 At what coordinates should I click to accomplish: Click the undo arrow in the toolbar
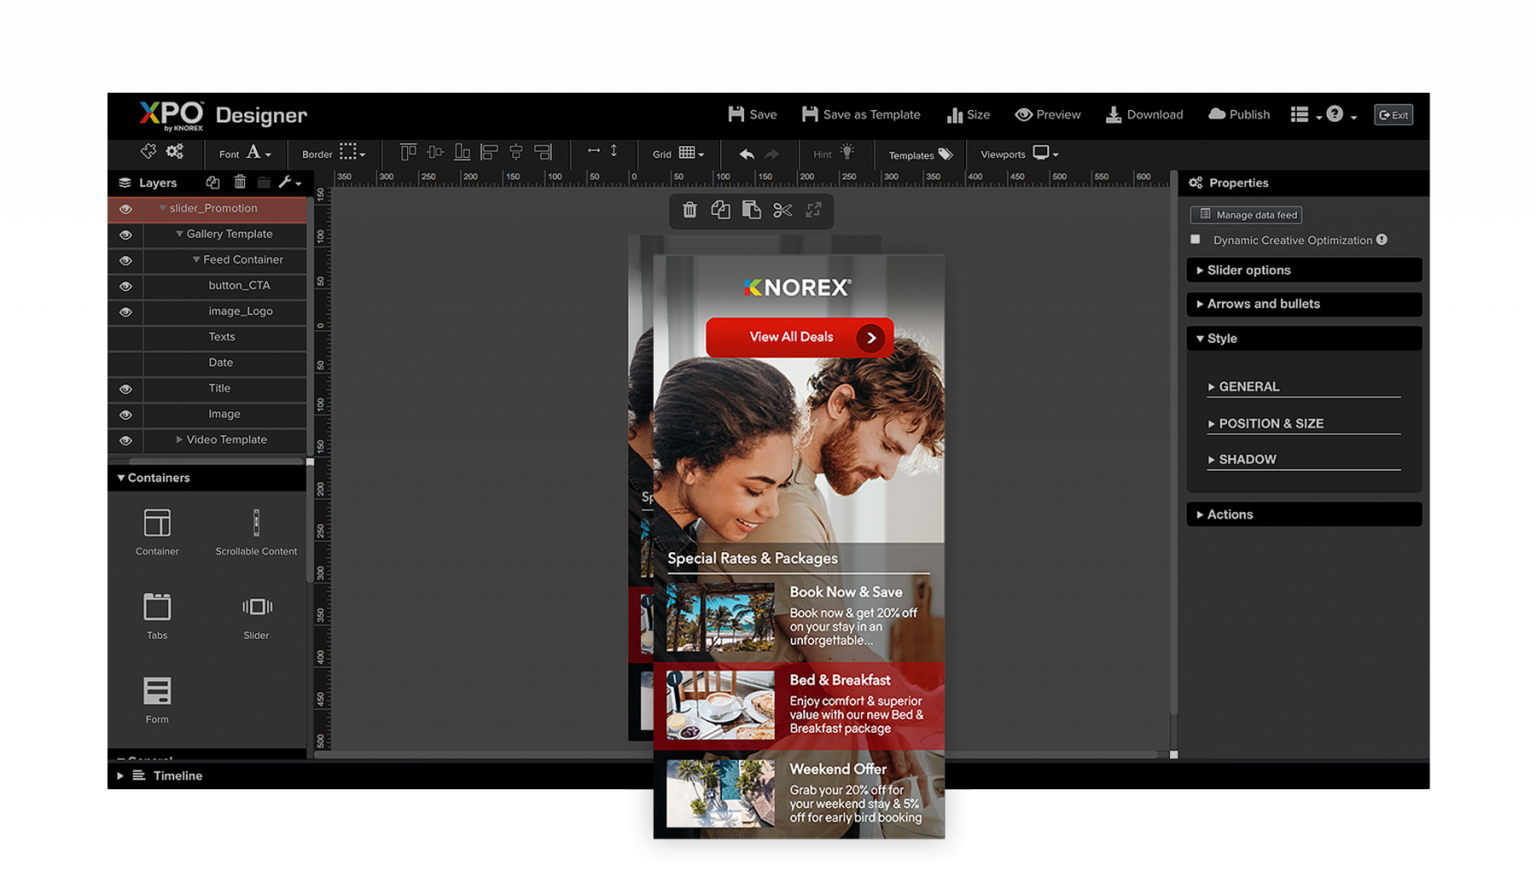click(746, 153)
